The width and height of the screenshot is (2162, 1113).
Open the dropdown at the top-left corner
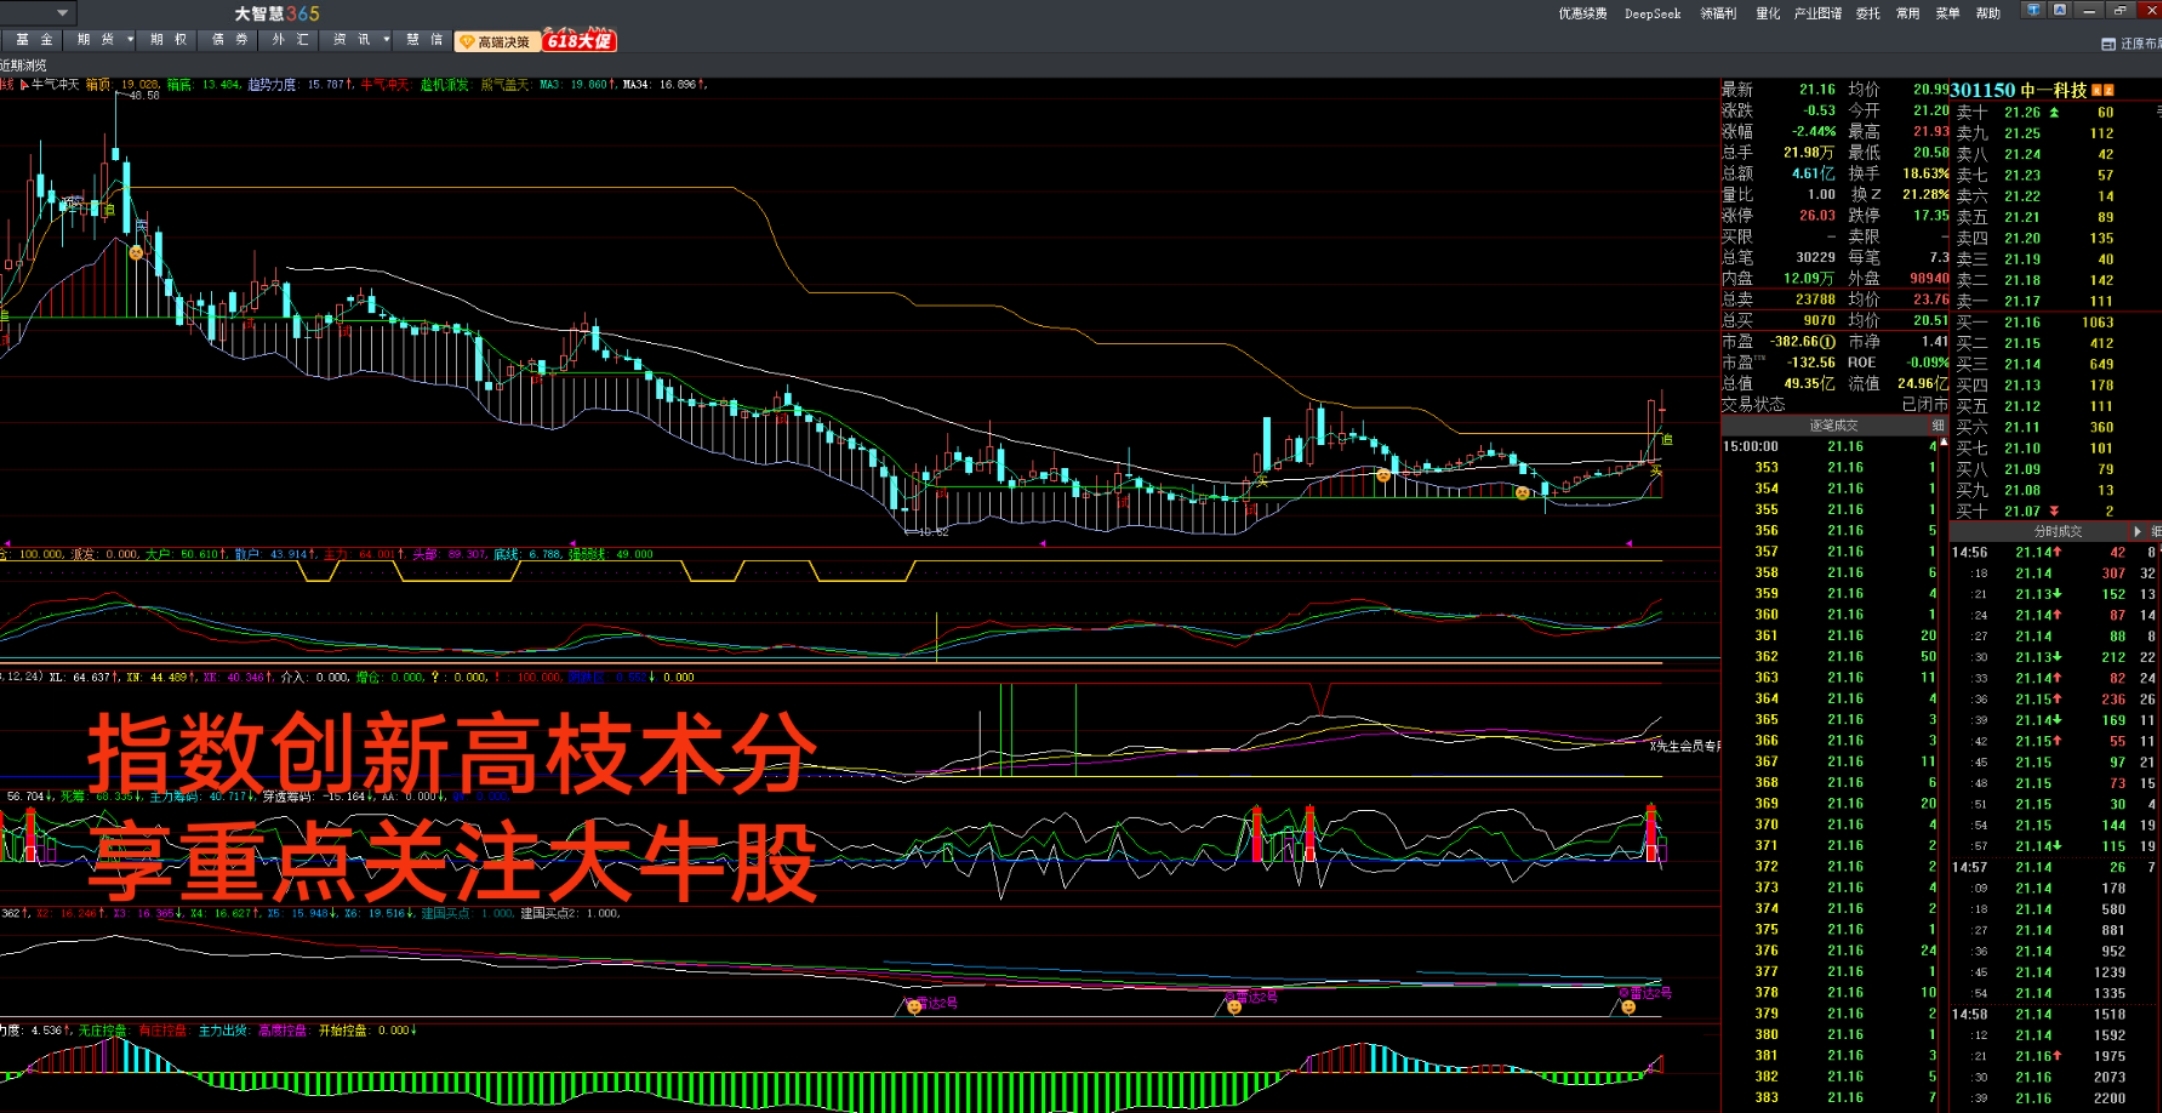coord(62,13)
